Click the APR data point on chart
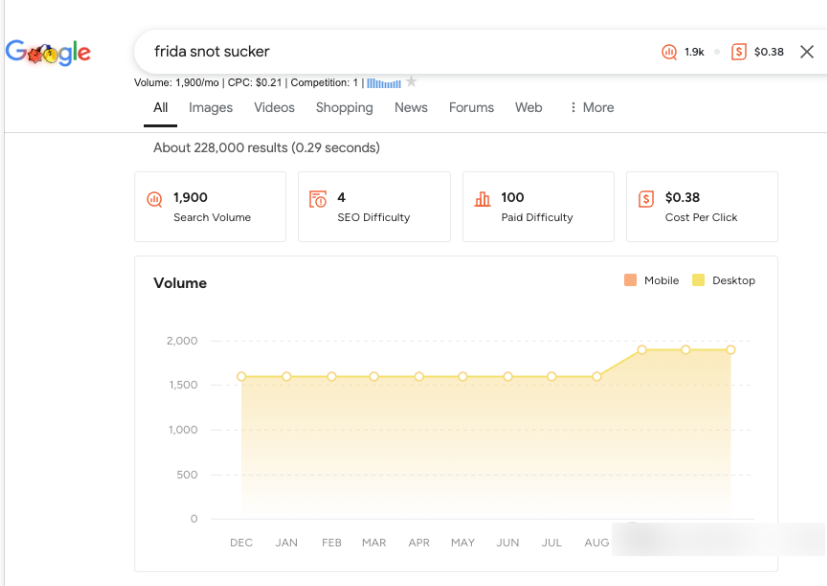 coord(419,377)
